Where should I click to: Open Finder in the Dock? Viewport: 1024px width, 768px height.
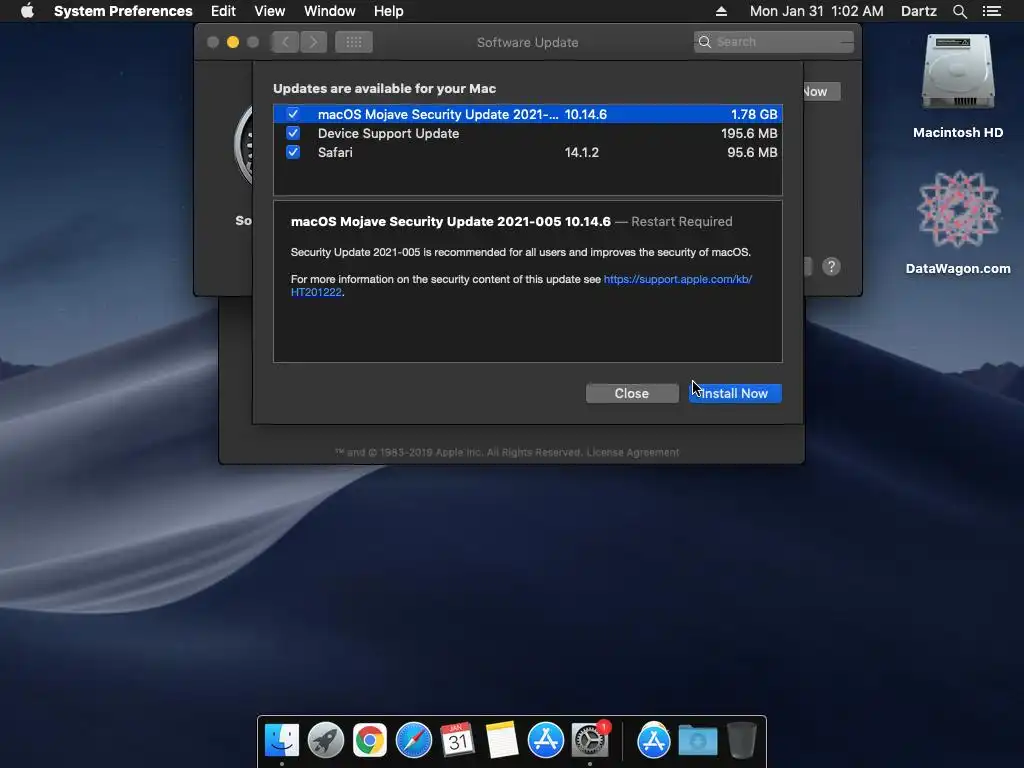pos(282,740)
